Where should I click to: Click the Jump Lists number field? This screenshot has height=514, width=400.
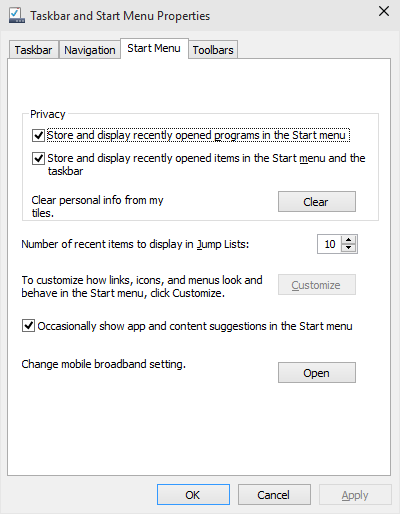pyautogui.click(x=330, y=244)
